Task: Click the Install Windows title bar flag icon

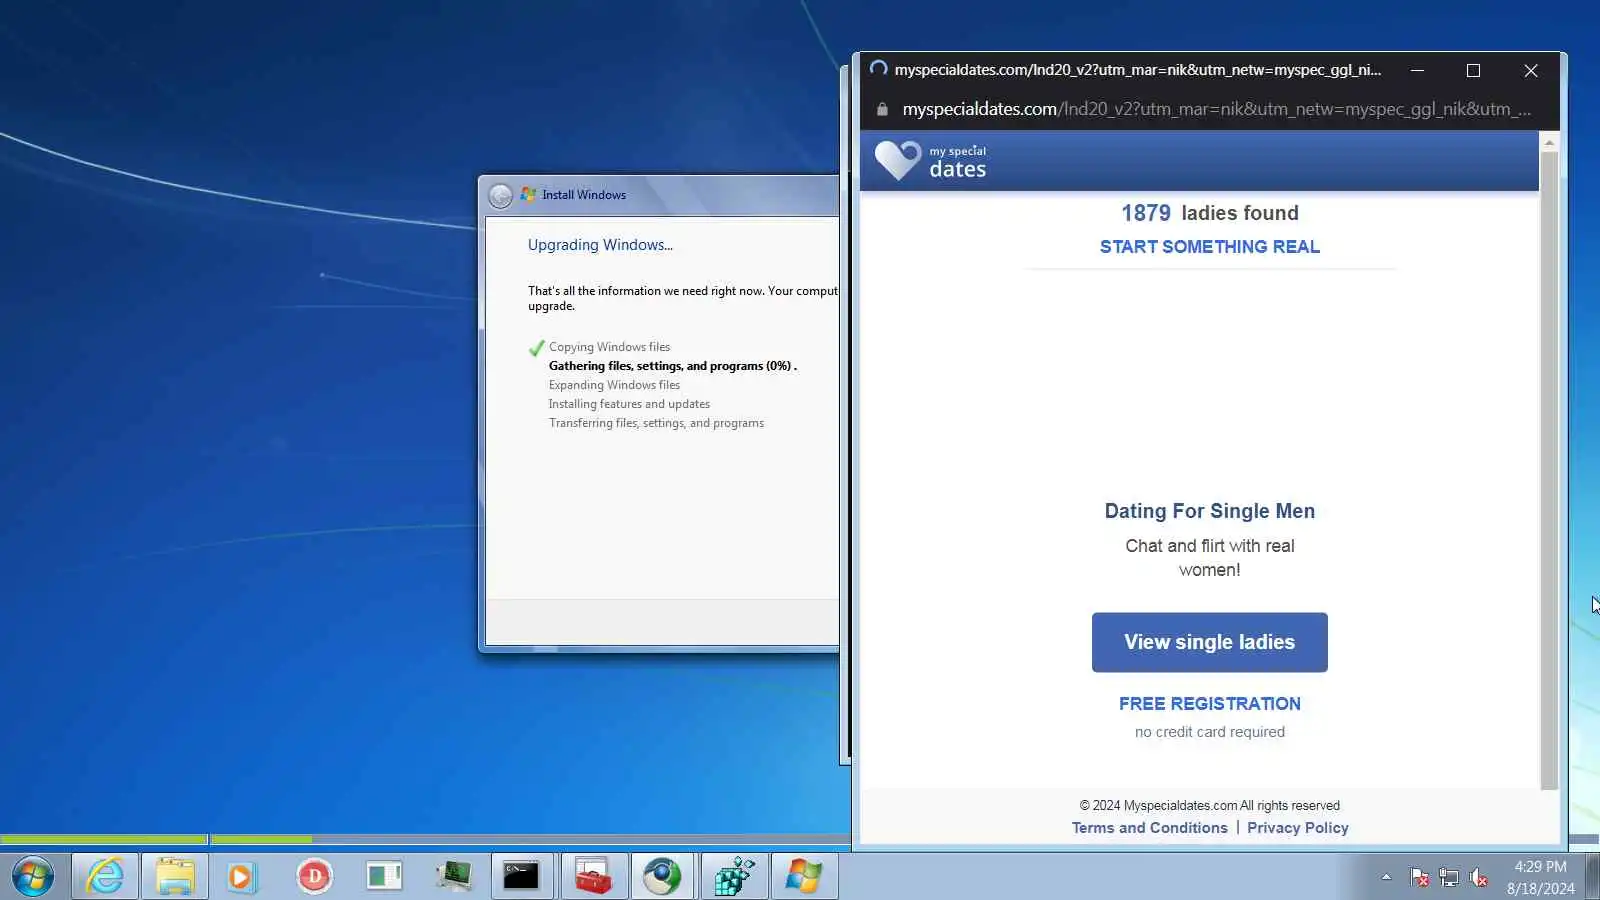Action: 528,194
